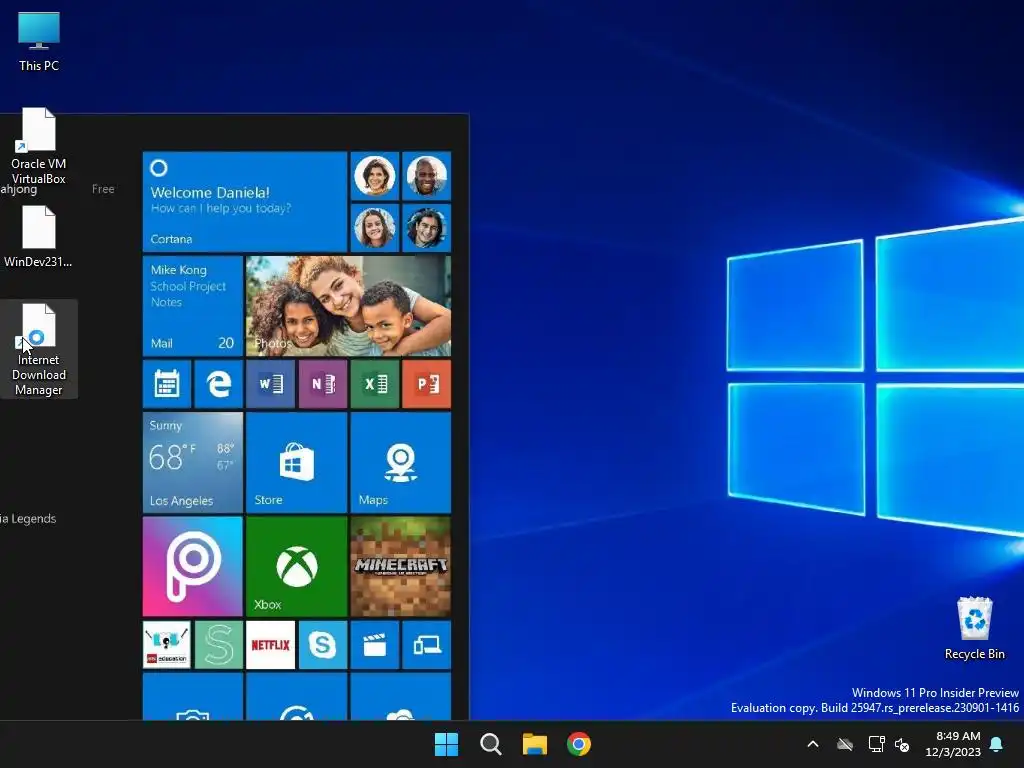
Task: Select the top-left woman contact avatar tile
Action: (x=375, y=176)
